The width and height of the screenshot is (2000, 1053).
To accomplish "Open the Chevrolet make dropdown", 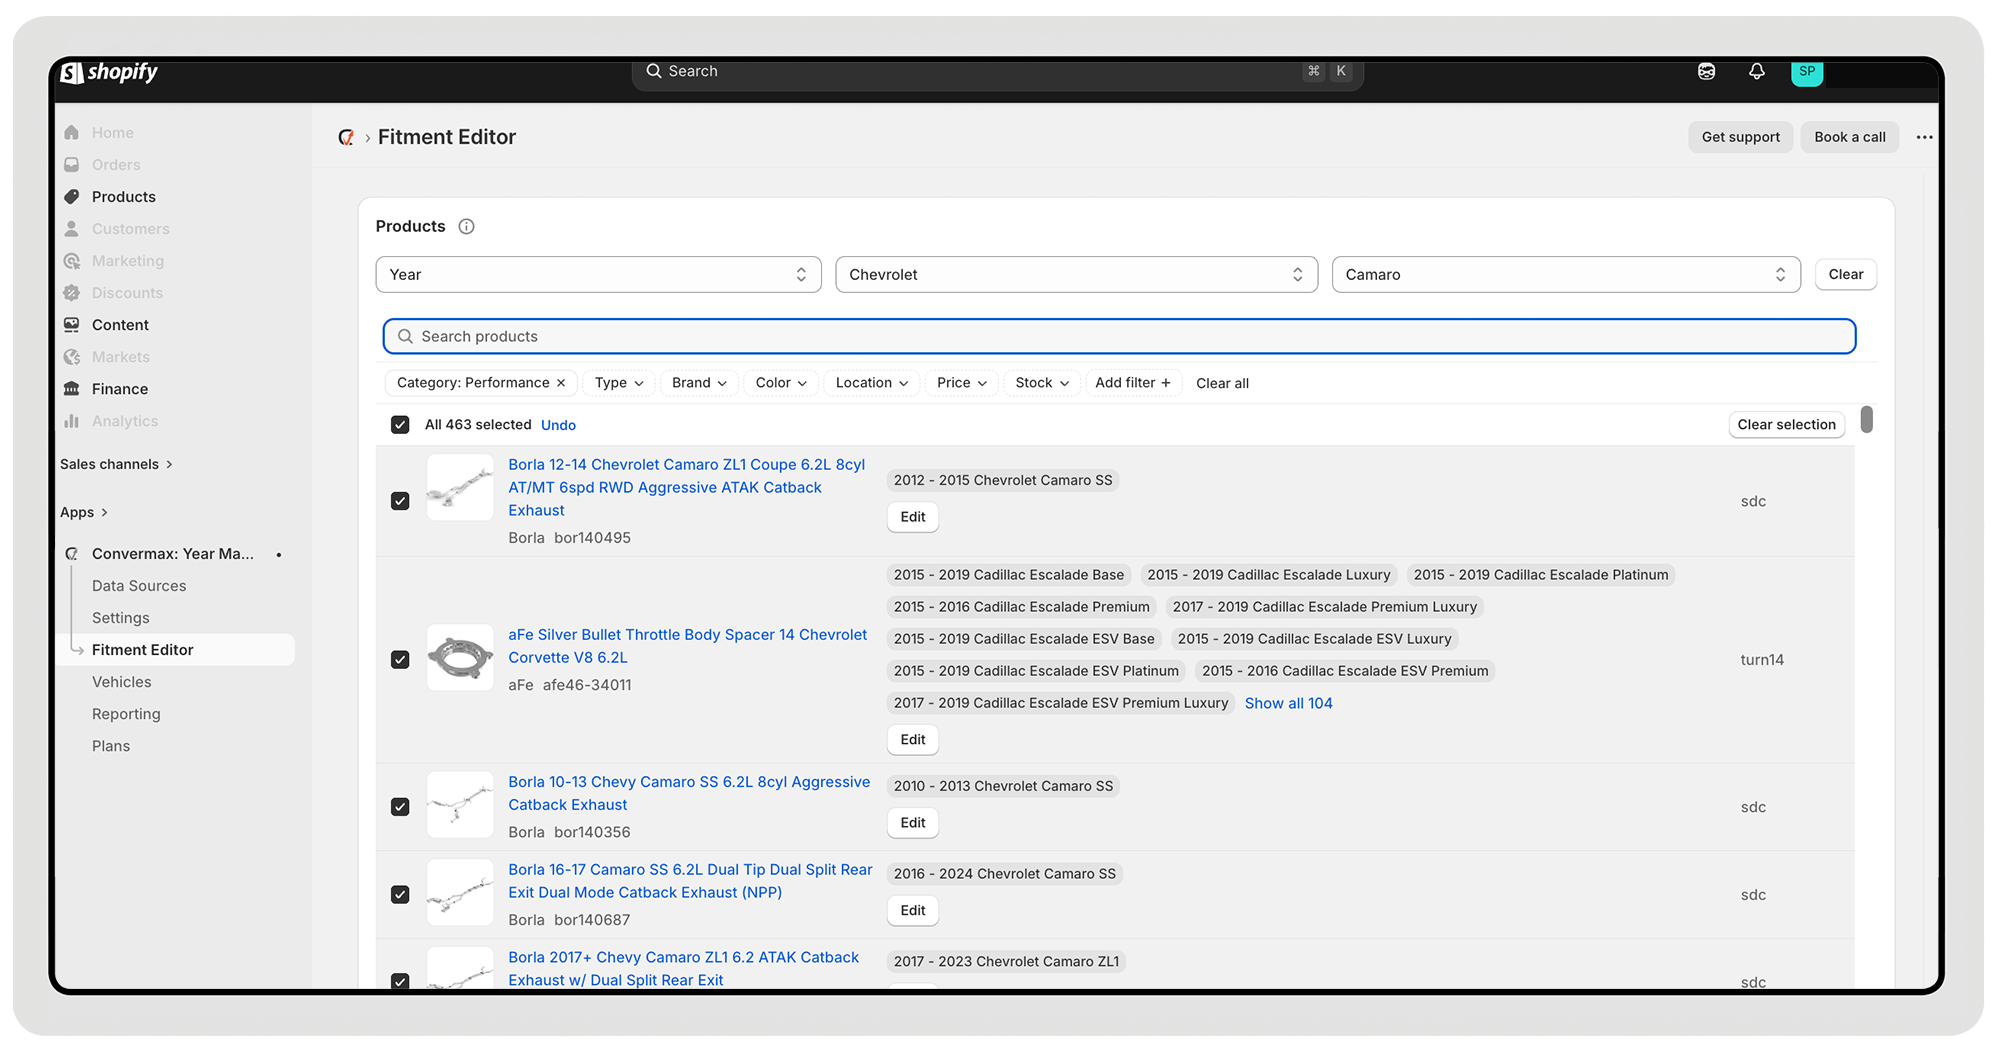I will click(x=1077, y=274).
